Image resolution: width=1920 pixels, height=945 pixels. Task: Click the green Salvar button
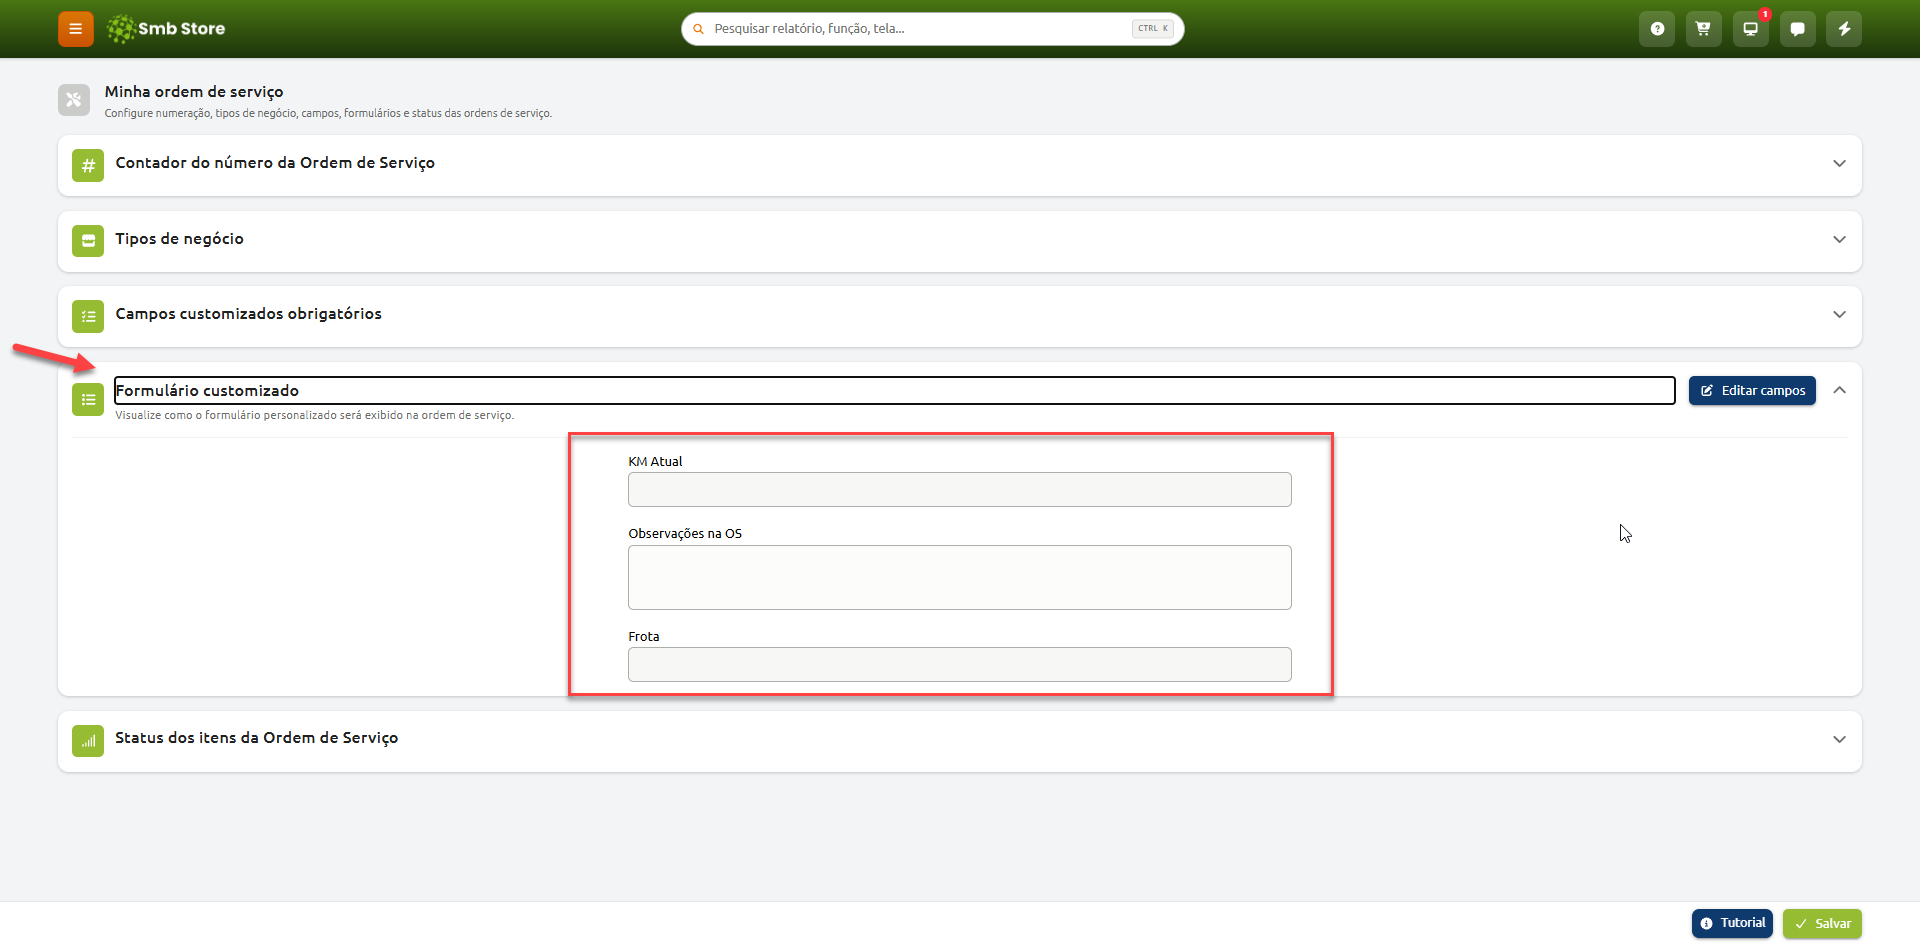pyautogui.click(x=1822, y=923)
